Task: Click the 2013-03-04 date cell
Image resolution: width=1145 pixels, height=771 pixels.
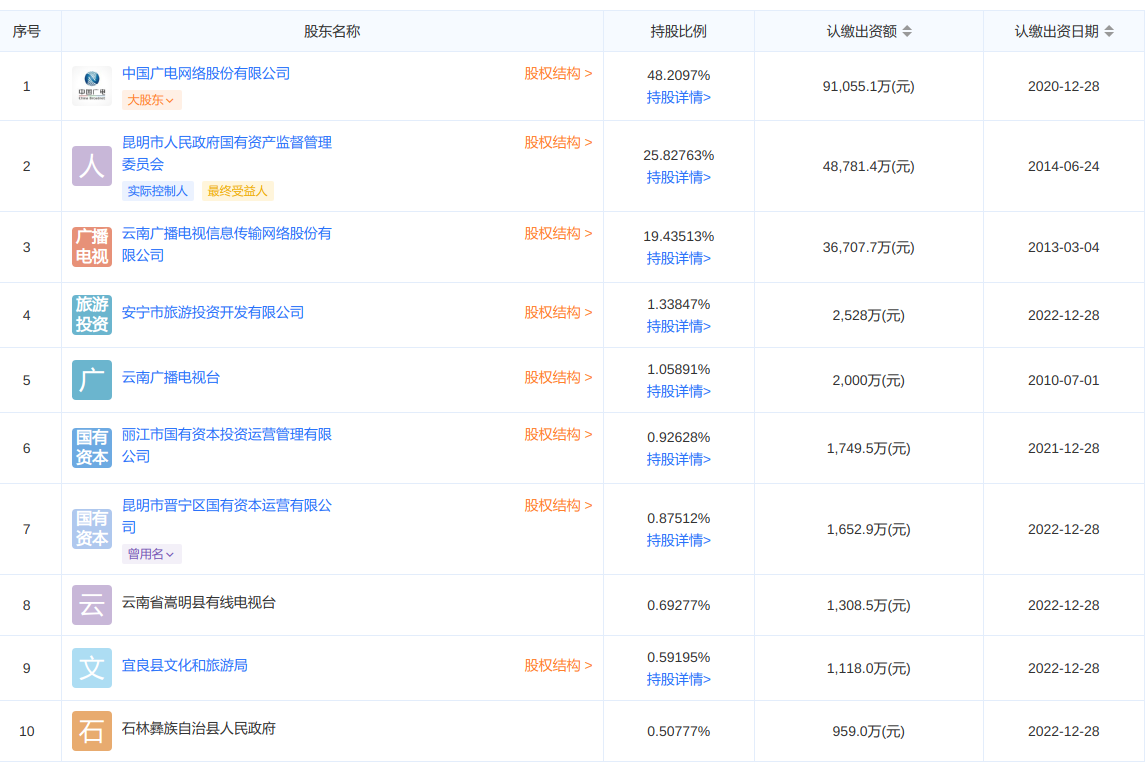Action: pos(1063,248)
